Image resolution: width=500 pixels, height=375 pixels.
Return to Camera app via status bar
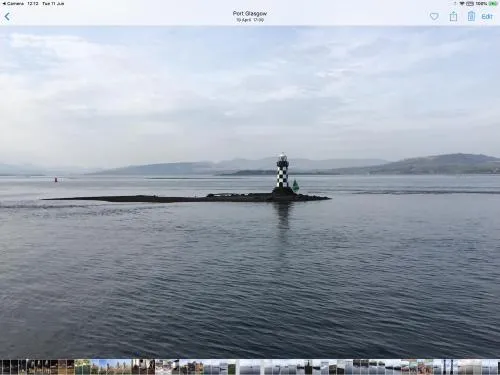[x=13, y=3]
